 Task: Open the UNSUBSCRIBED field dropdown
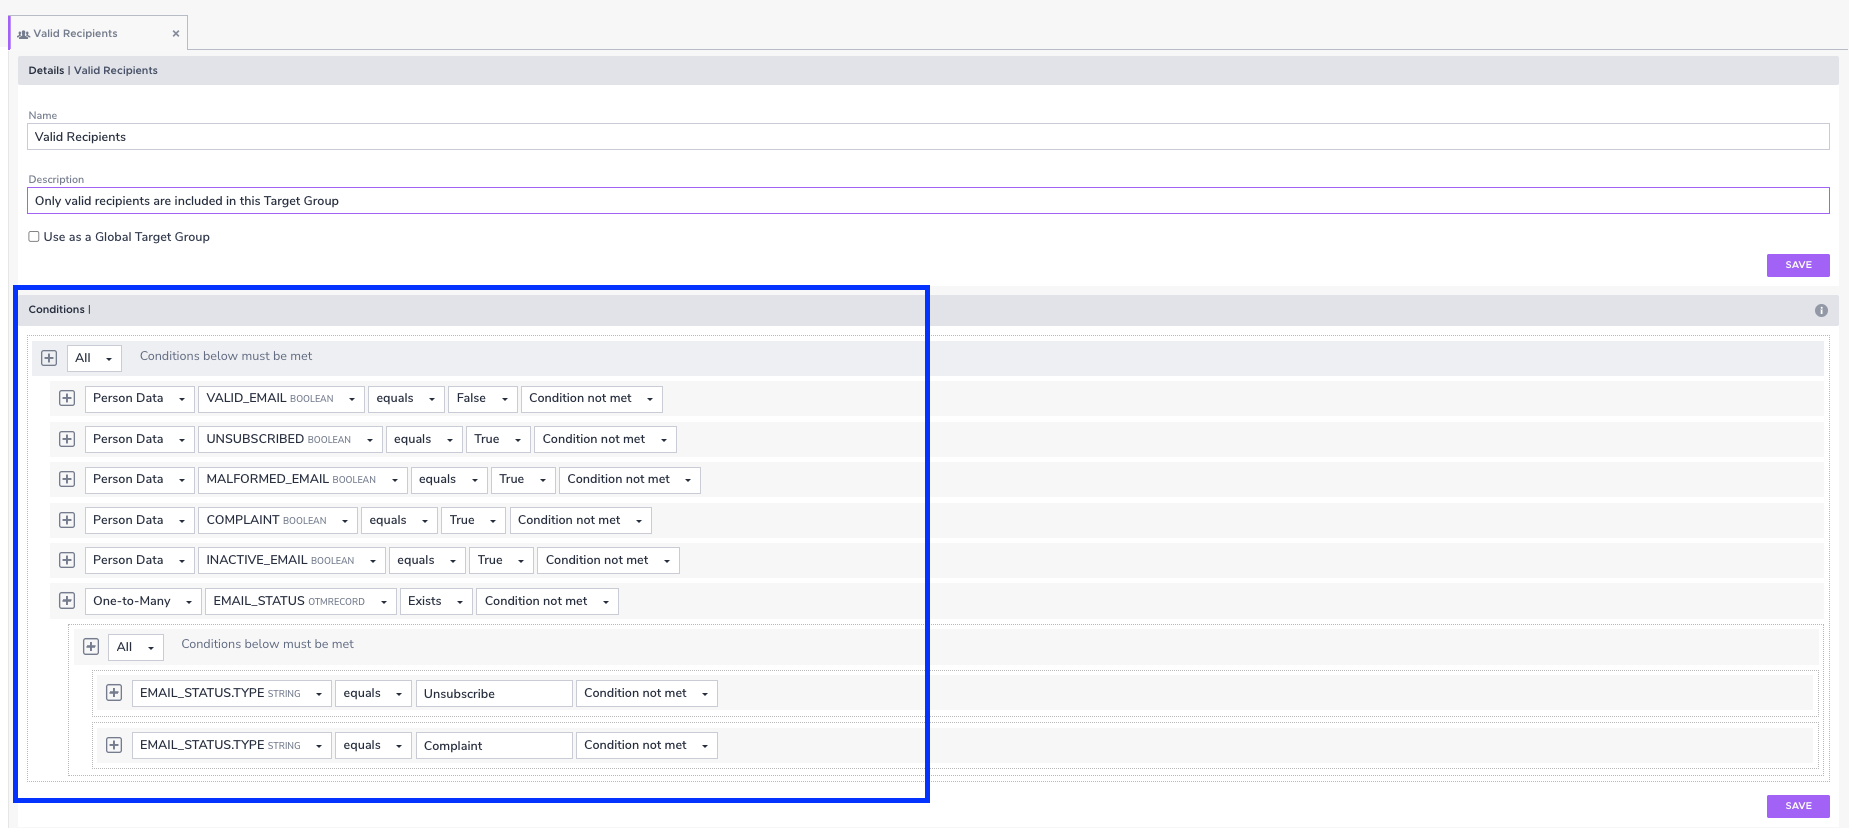(x=290, y=440)
